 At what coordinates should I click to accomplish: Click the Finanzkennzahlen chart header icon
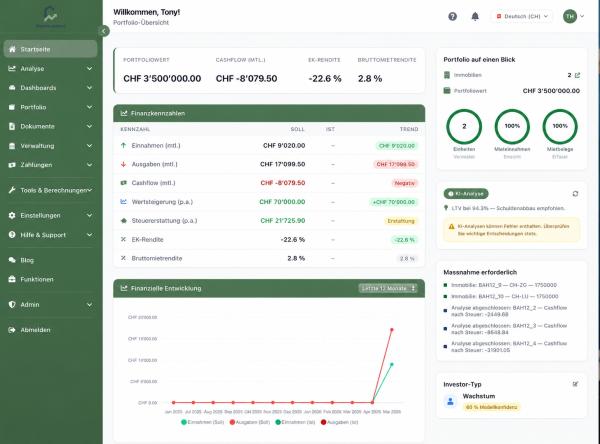click(124, 113)
